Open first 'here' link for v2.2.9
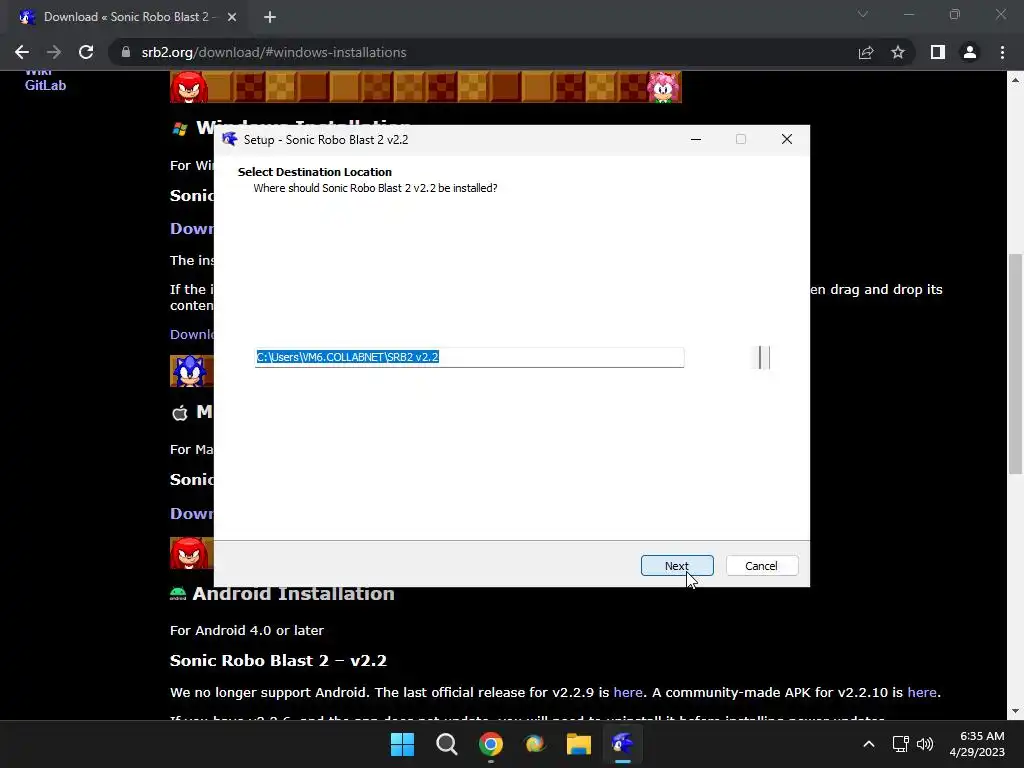Viewport: 1024px width, 768px height. click(x=628, y=692)
